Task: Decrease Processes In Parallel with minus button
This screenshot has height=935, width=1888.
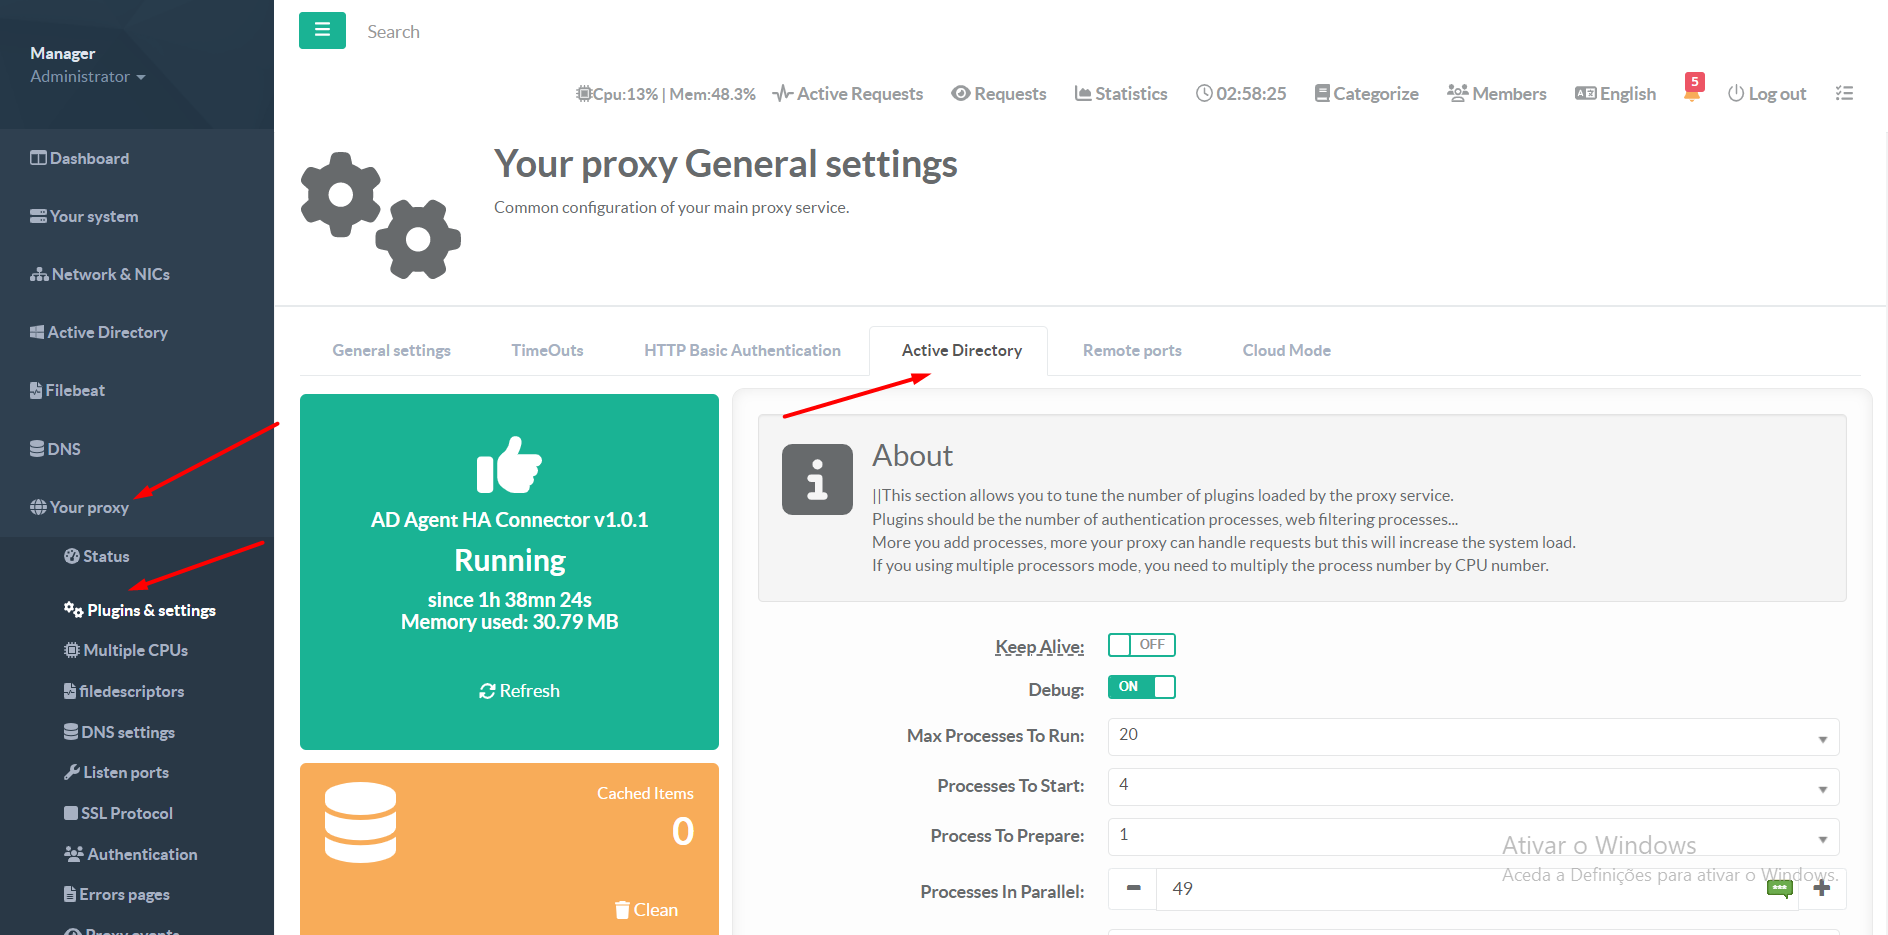Action: click(1133, 889)
